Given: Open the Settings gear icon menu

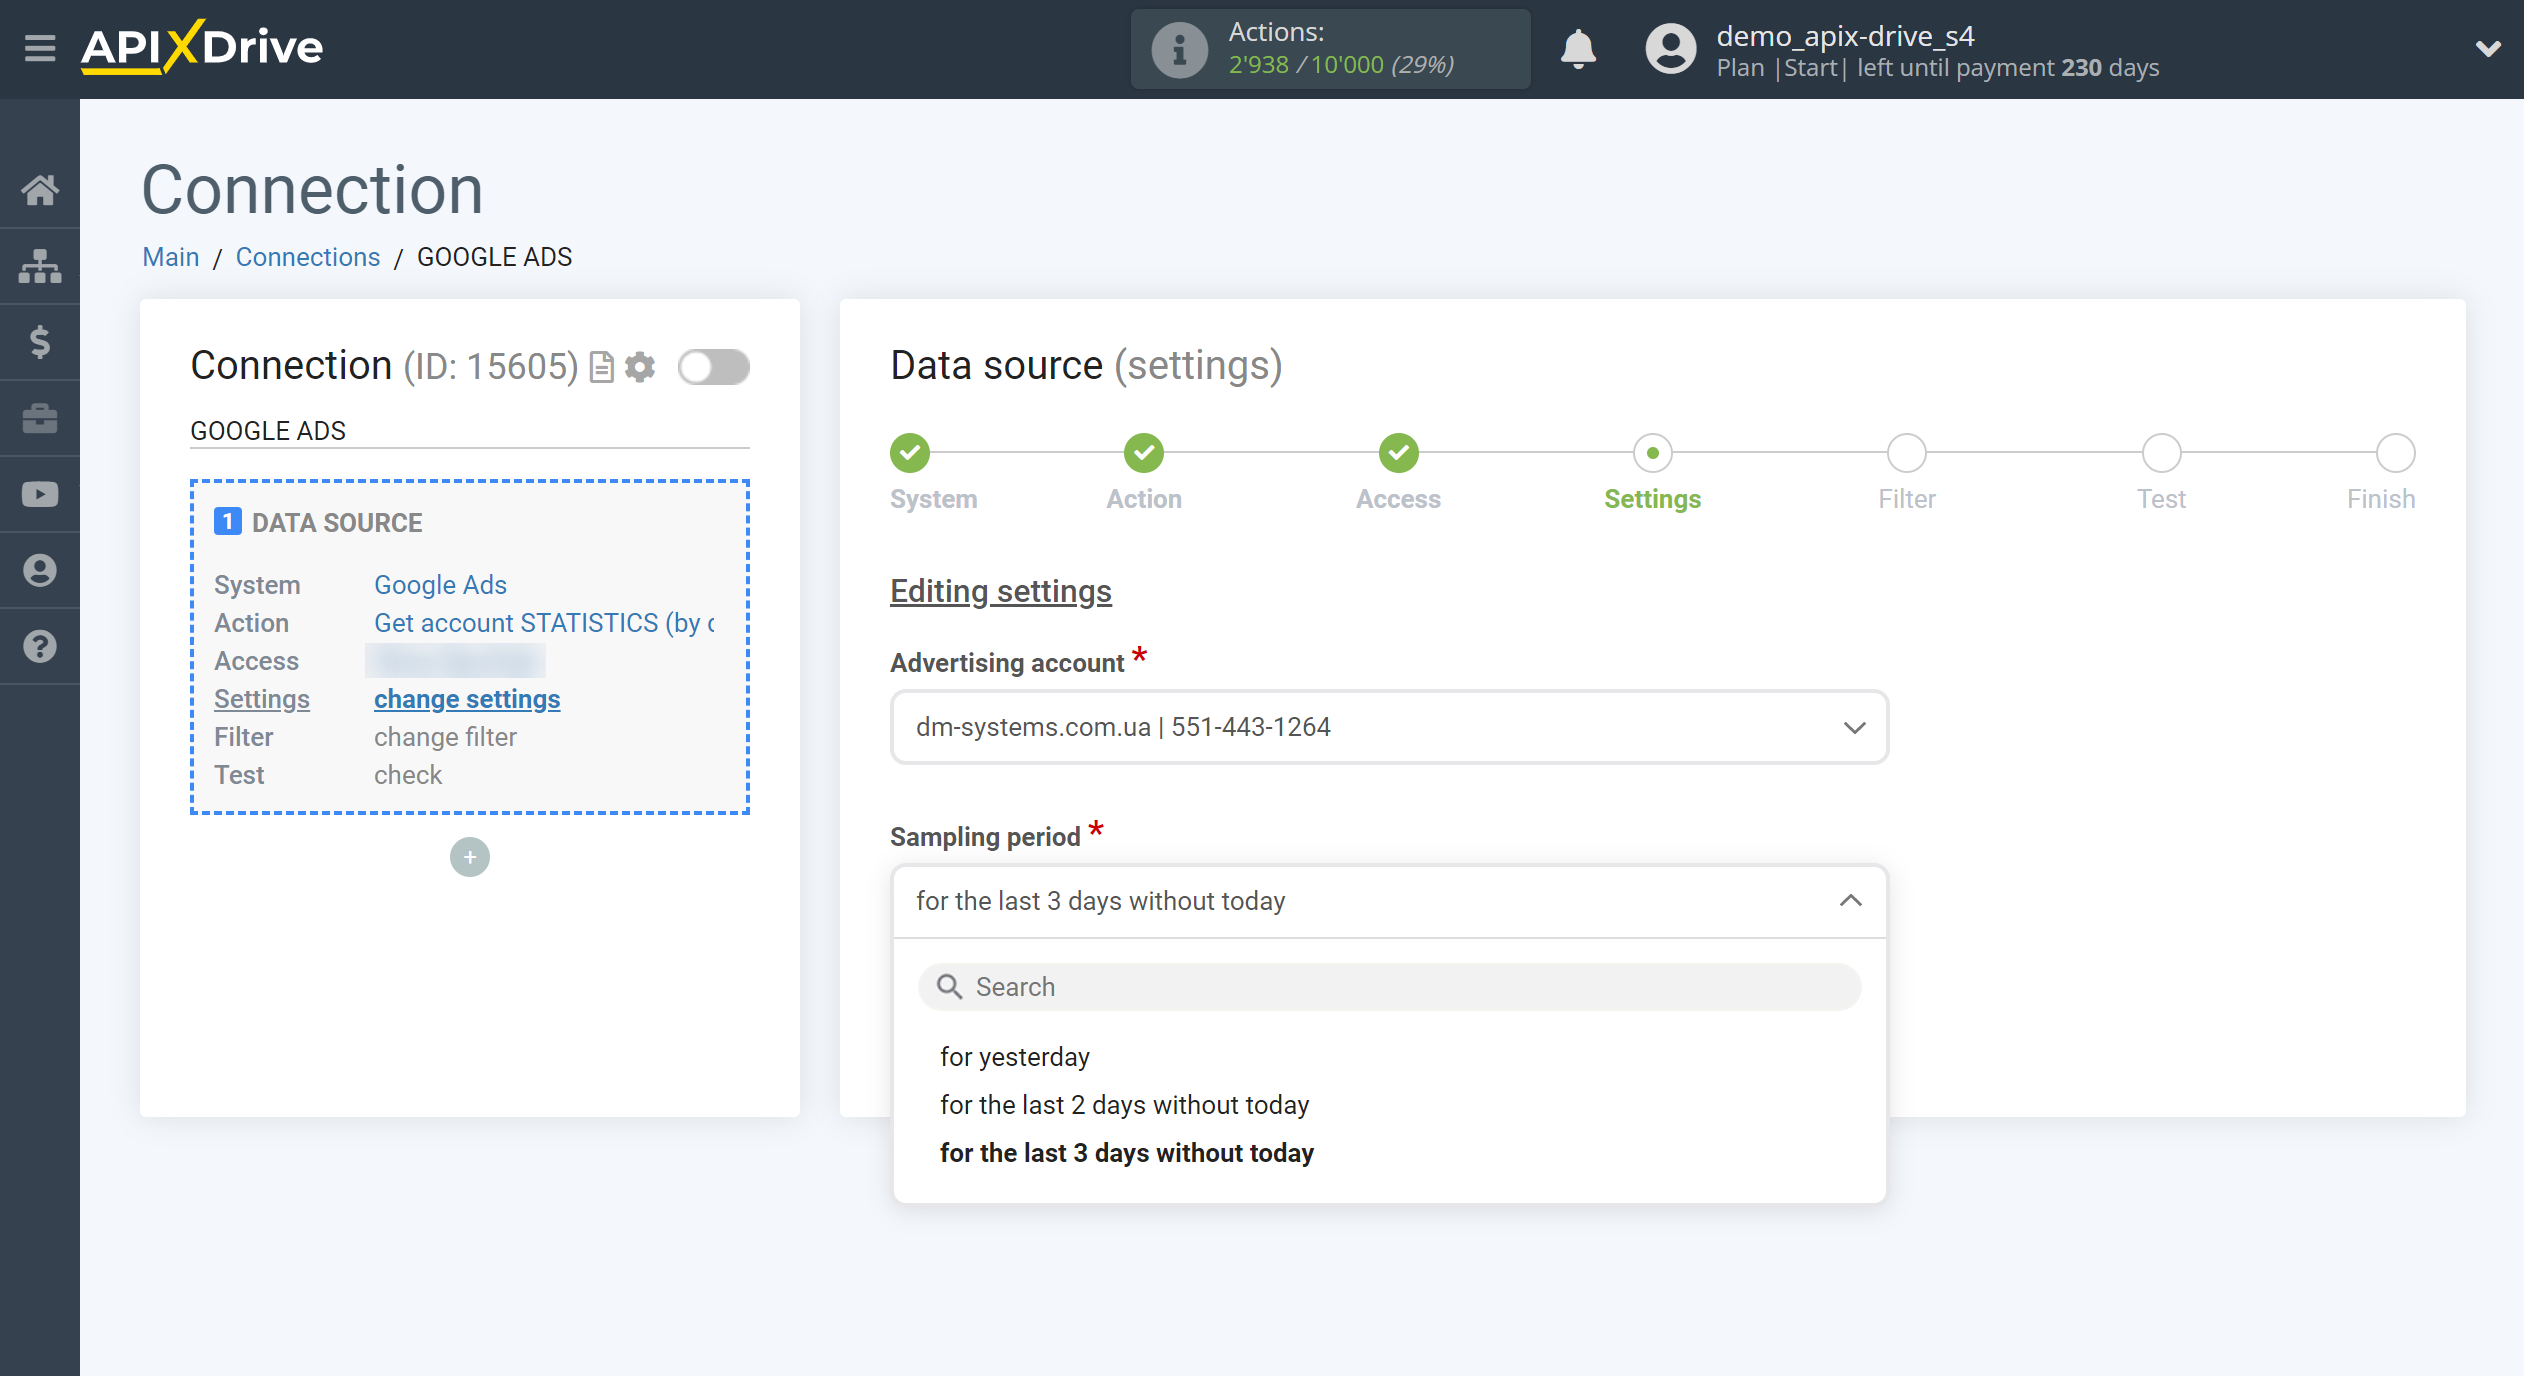Looking at the screenshot, I should [x=642, y=366].
